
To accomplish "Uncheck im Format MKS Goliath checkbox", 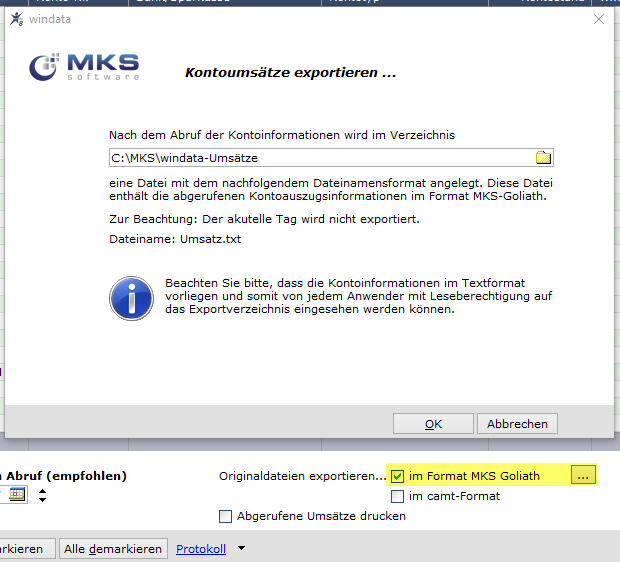I will 397,476.
